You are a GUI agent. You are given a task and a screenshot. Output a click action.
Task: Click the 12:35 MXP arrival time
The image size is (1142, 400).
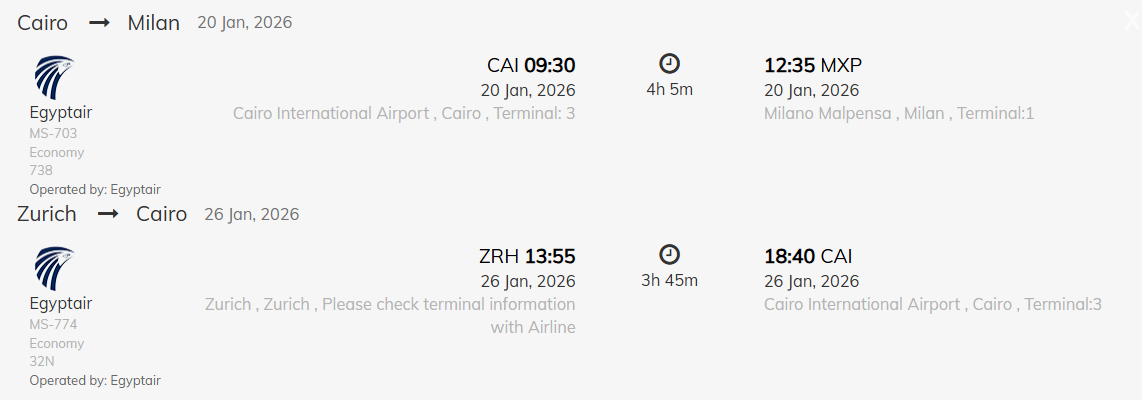812,66
